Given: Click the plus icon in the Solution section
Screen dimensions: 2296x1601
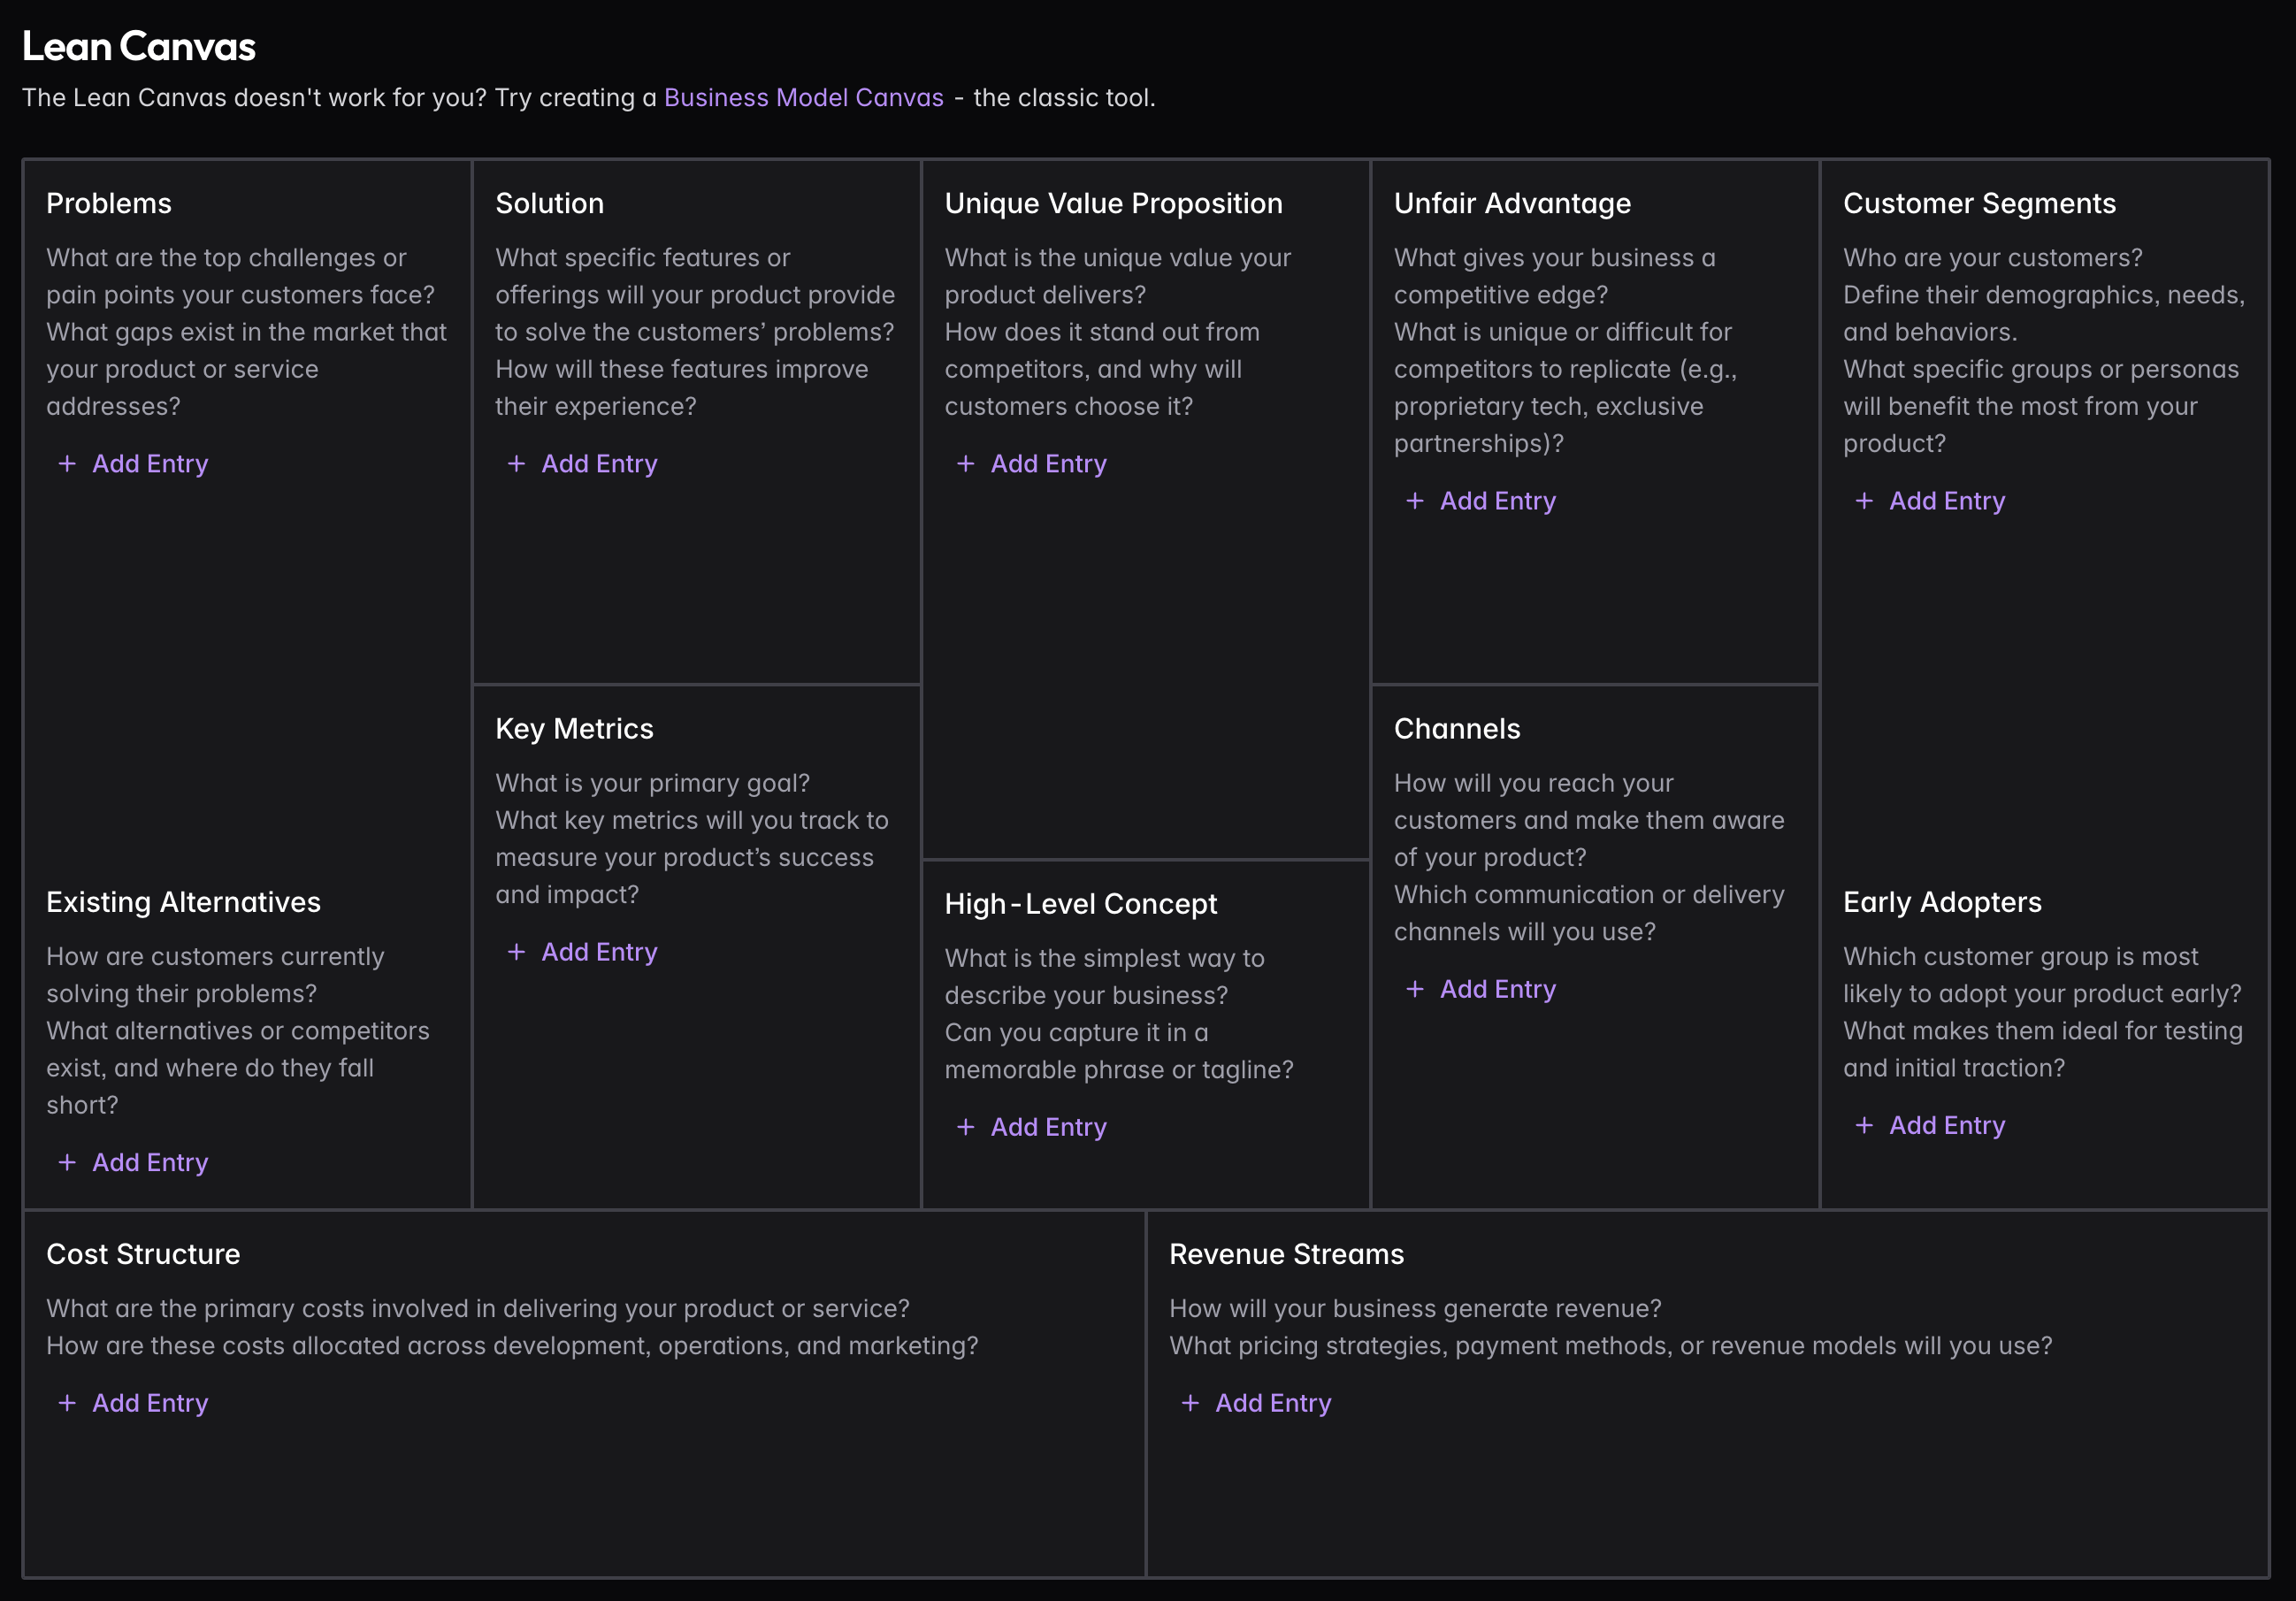Looking at the screenshot, I should pos(516,463).
